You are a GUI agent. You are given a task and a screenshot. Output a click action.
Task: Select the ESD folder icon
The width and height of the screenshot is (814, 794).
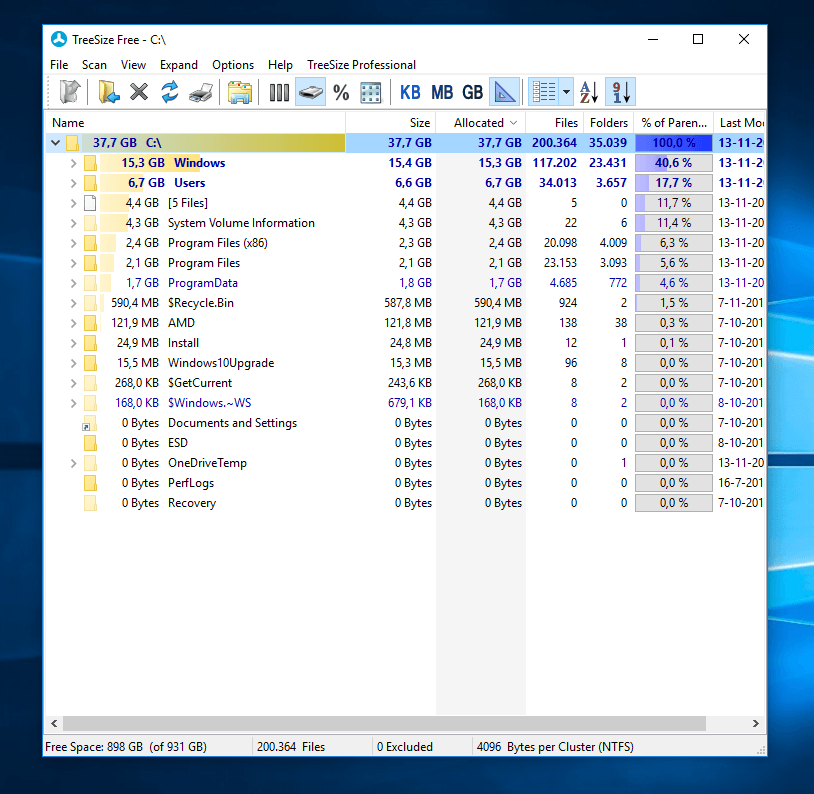click(x=90, y=443)
